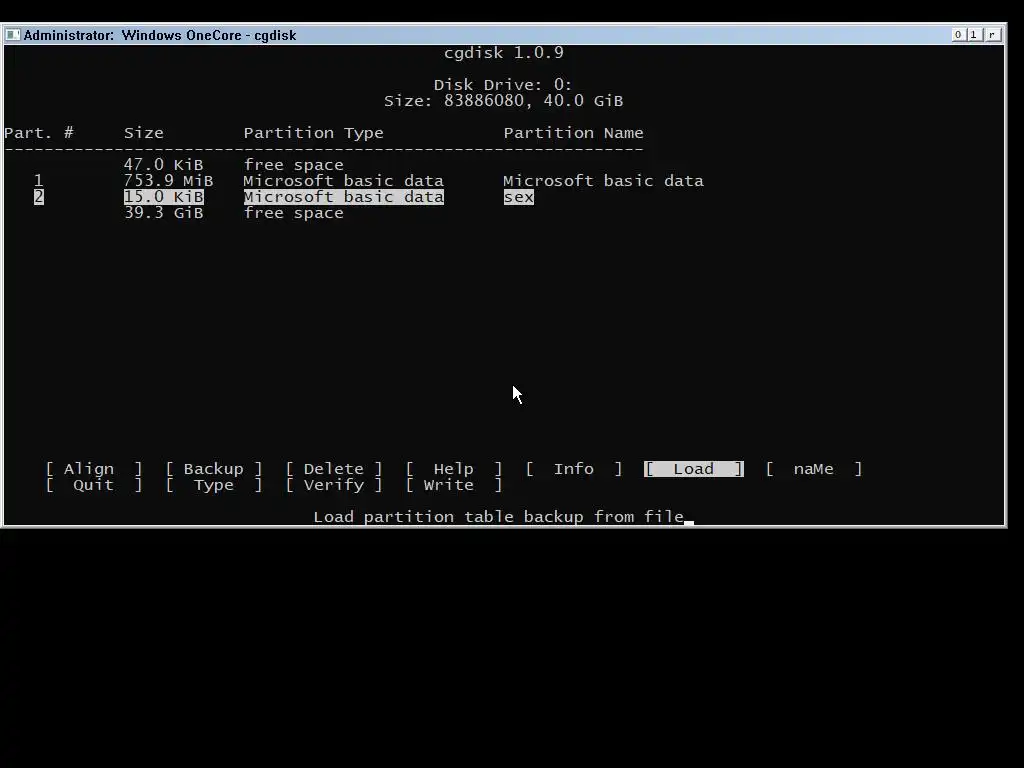The height and width of the screenshot is (768, 1024).
Task: Select partition 1 row number
Action: (39, 180)
